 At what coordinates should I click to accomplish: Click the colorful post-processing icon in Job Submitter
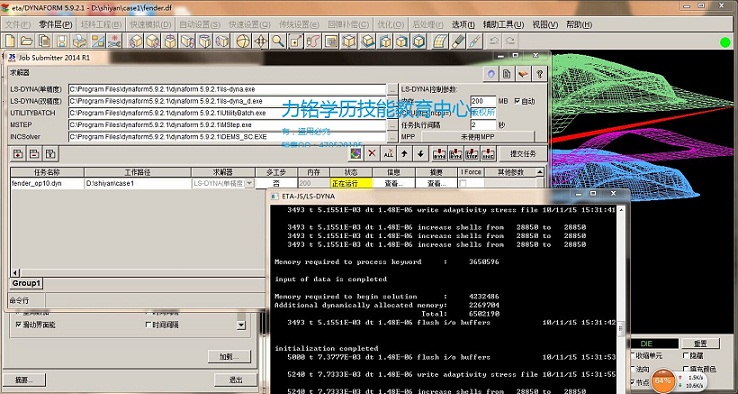pyautogui.click(x=356, y=153)
